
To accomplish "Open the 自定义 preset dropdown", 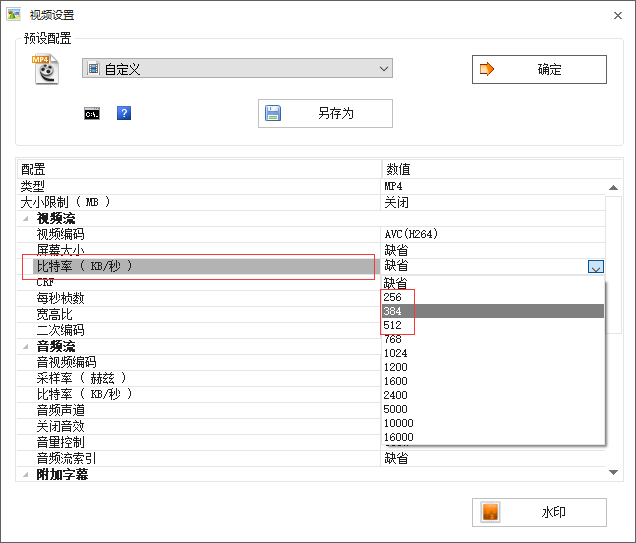I will [x=237, y=69].
